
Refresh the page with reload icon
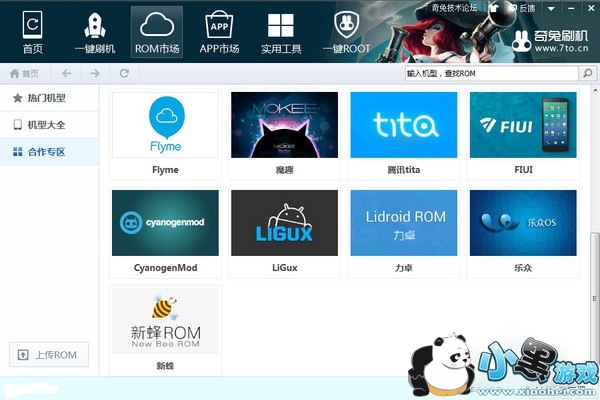(x=124, y=73)
